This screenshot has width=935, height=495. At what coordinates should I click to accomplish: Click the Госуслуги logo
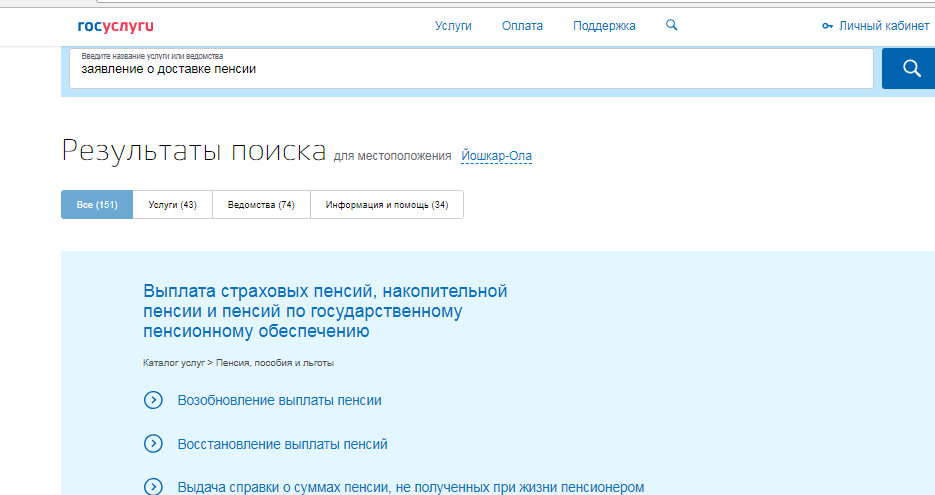(x=115, y=26)
